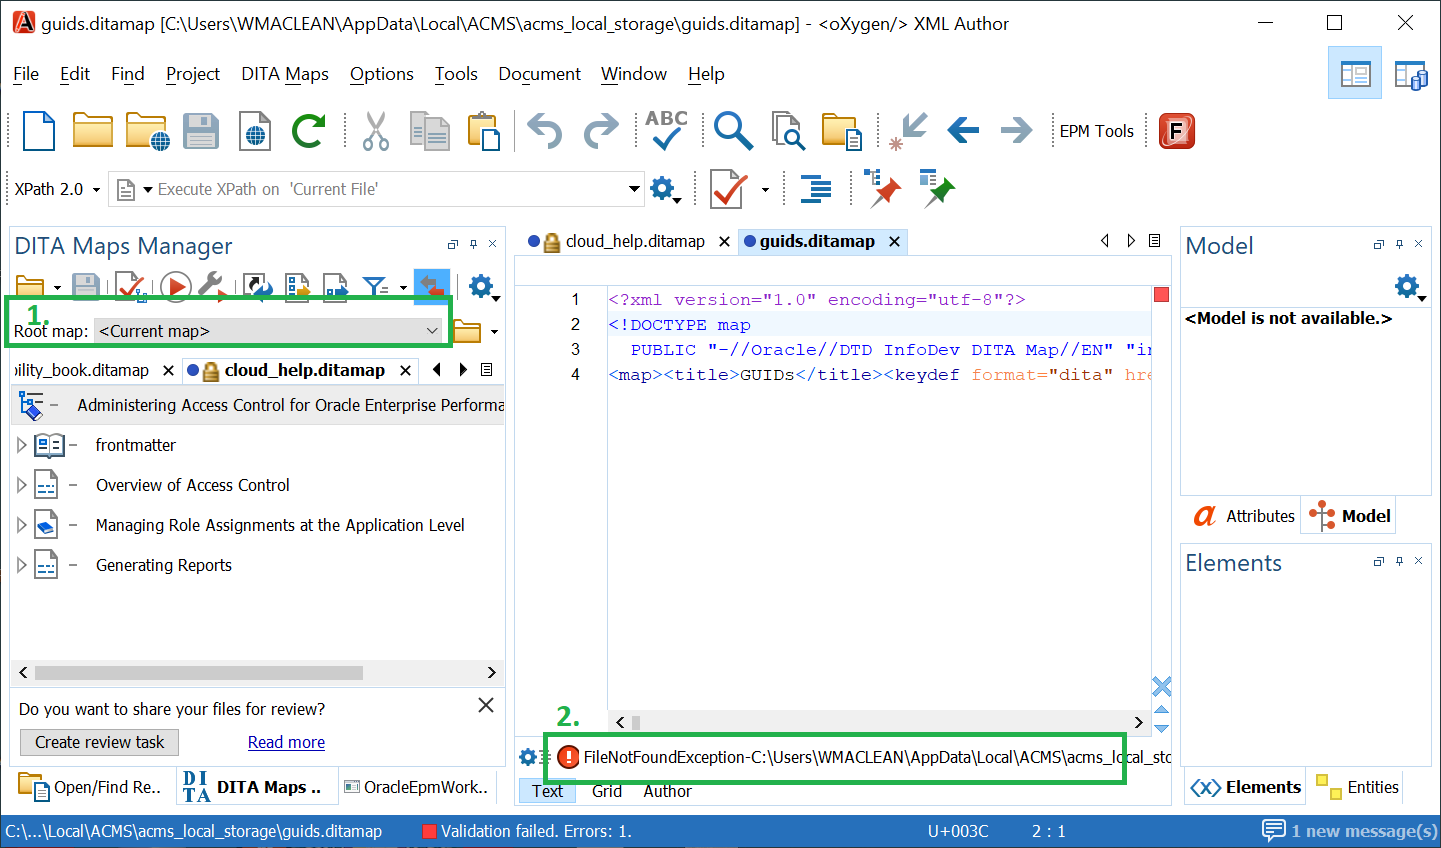Follow the Read more link
The image size is (1441, 848).
pyautogui.click(x=286, y=742)
